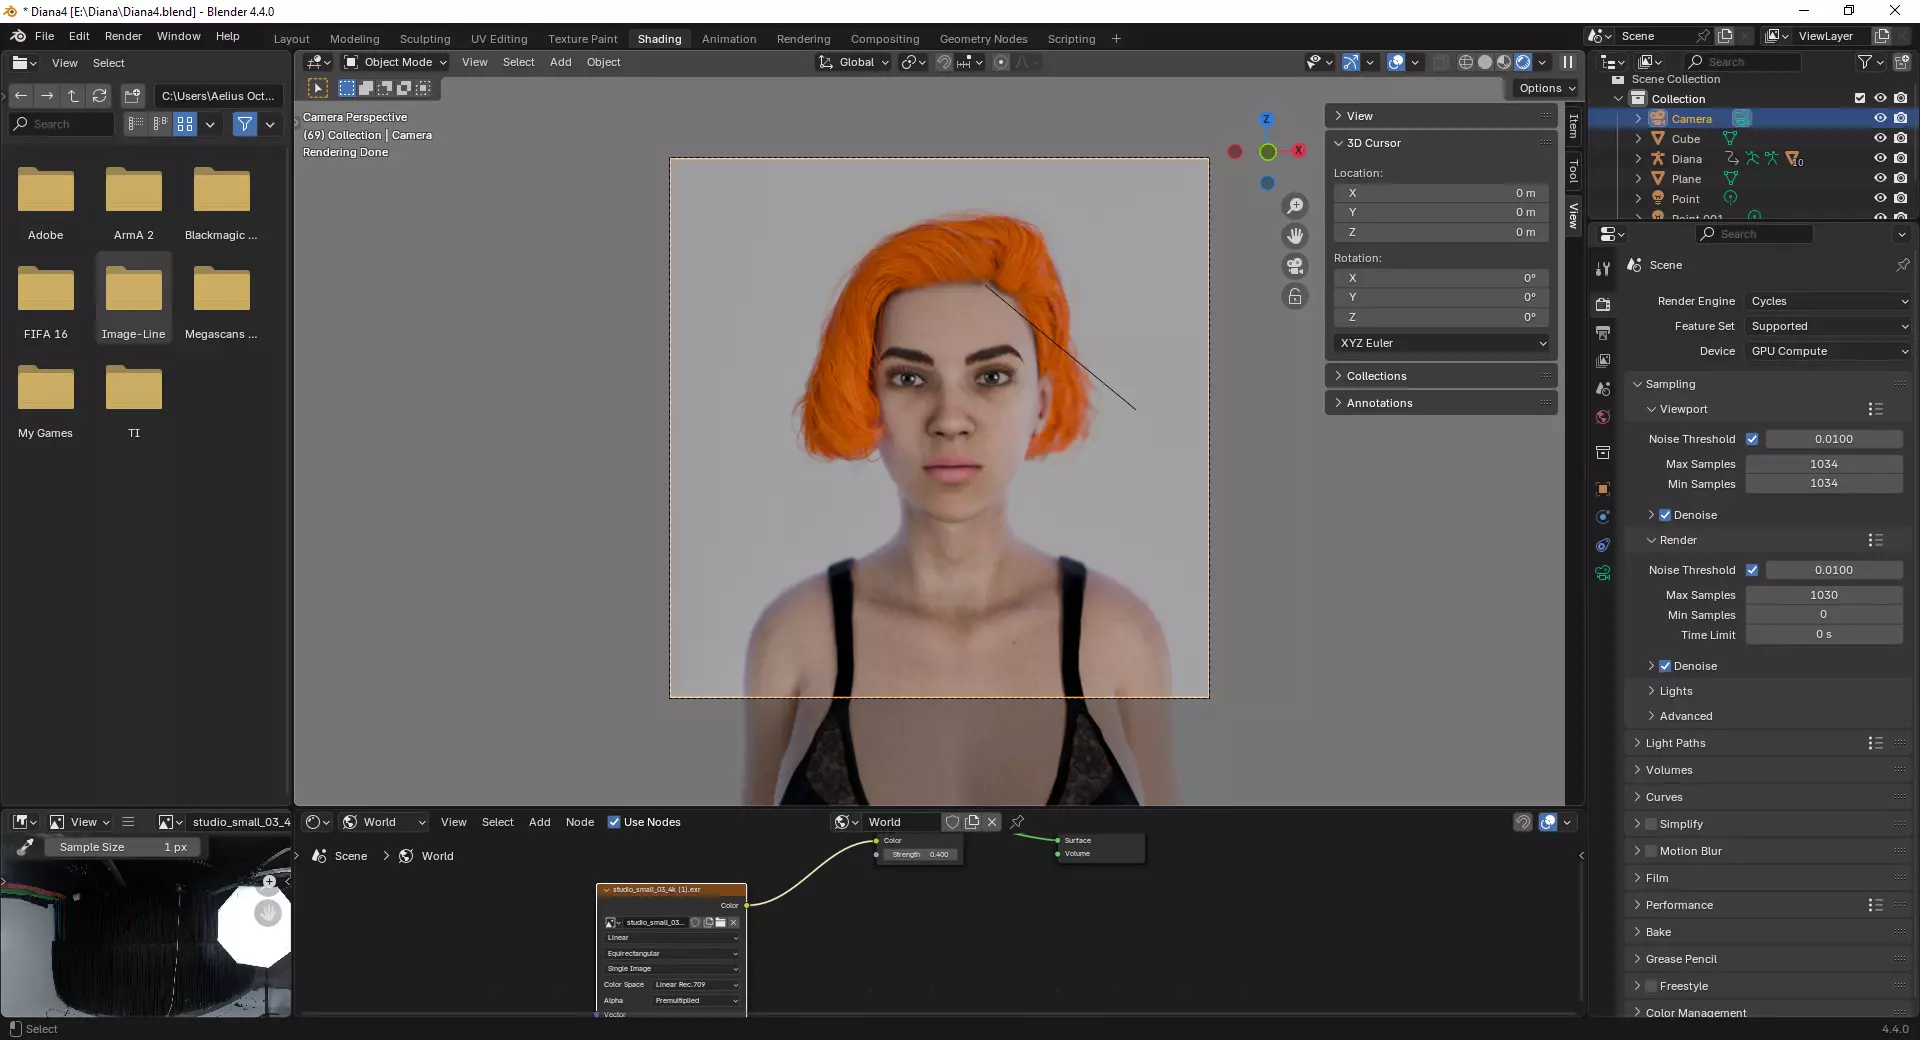Screen dimensions: 1920x1040
Task: Click the lock camera to view gizmo
Action: pos(1295,296)
